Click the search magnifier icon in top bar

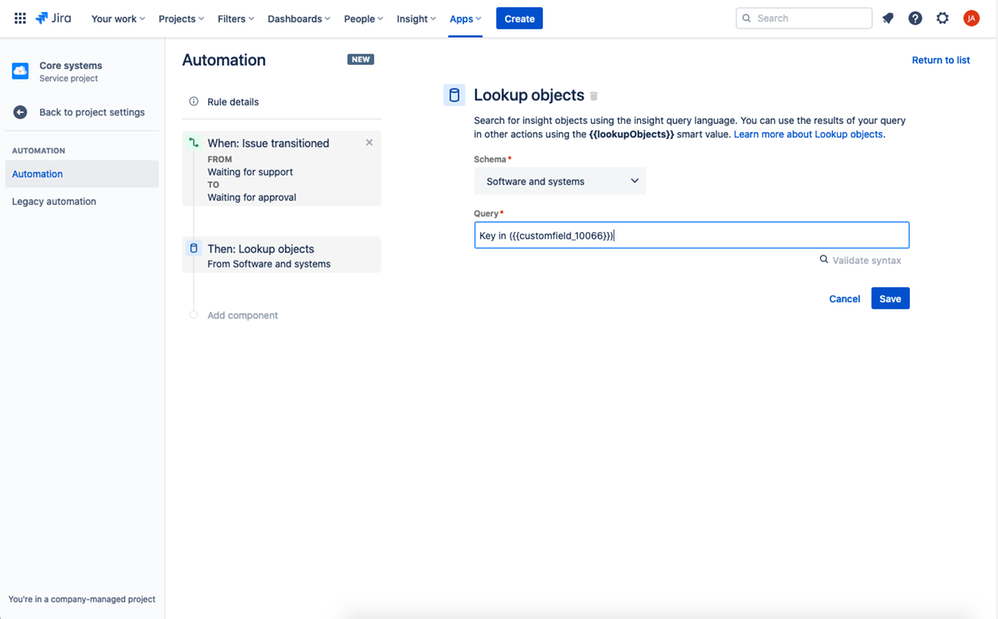[x=747, y=18]
